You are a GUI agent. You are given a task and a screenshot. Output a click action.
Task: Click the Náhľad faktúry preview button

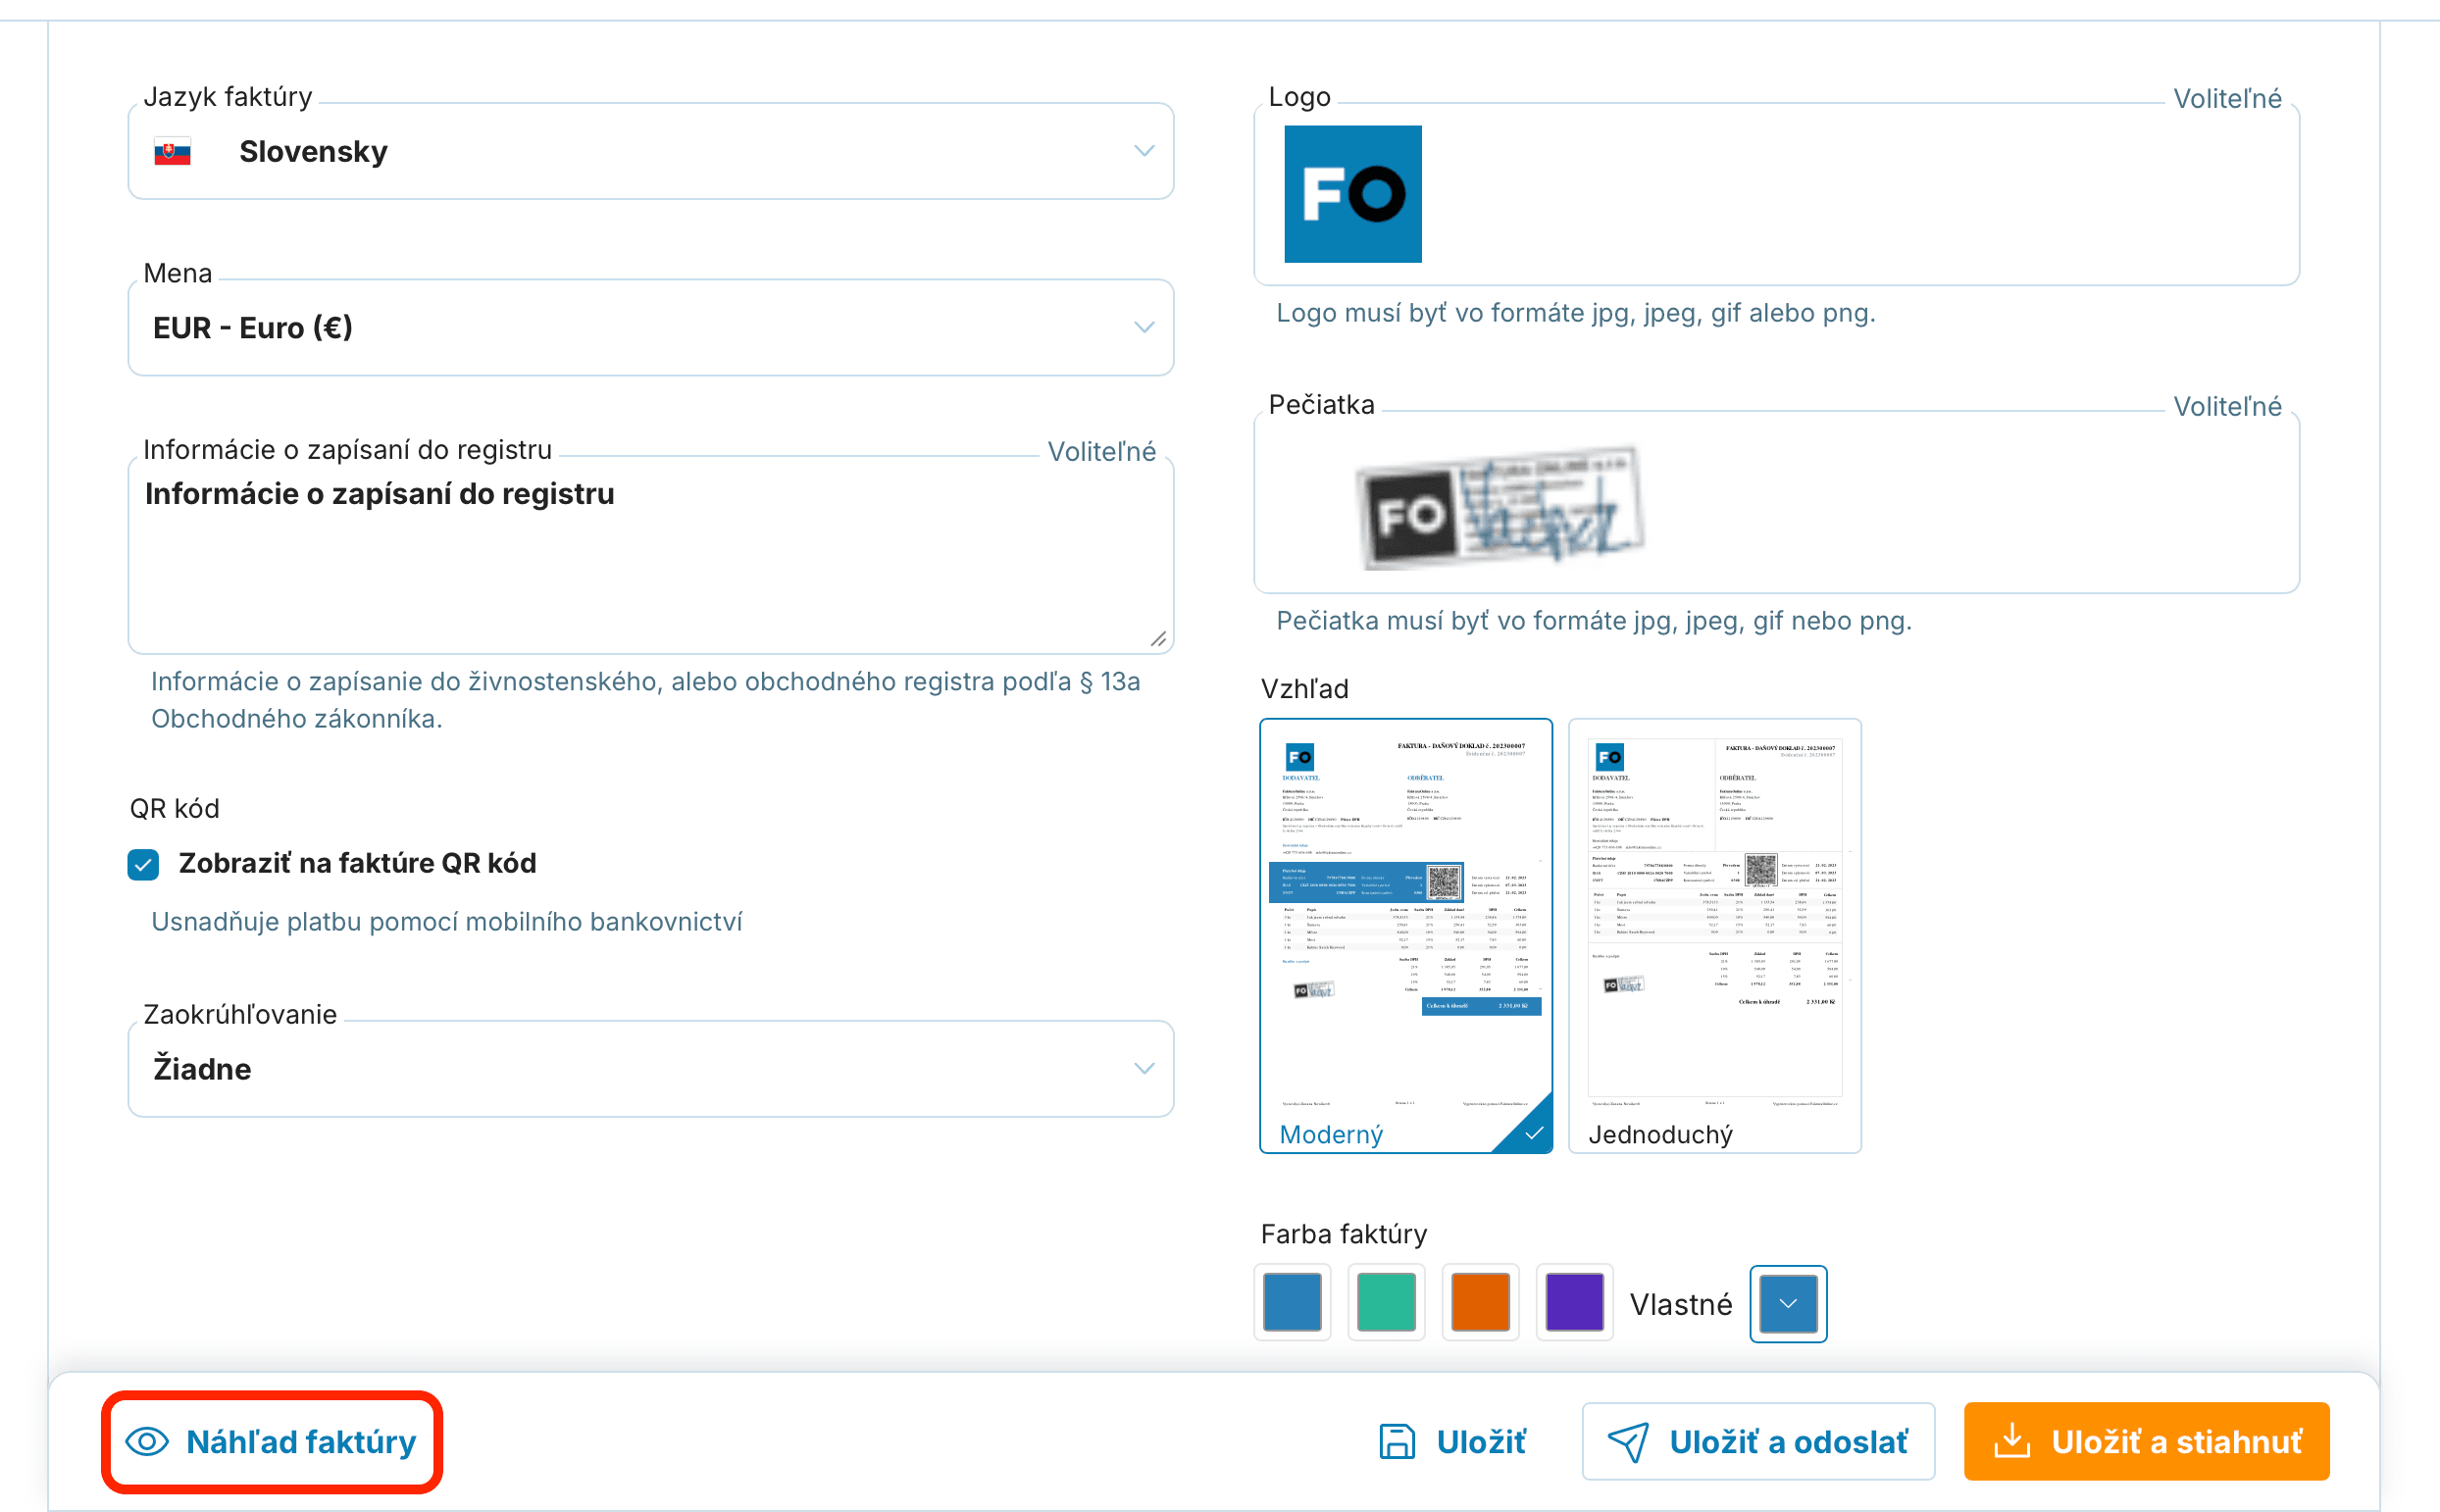(x=271, y=1442)
